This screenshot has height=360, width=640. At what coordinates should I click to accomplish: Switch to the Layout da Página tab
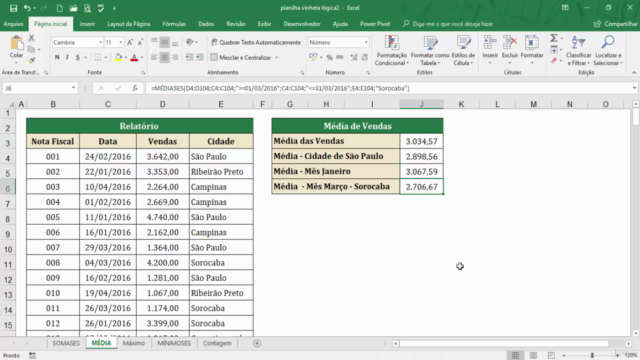point(129,24)
